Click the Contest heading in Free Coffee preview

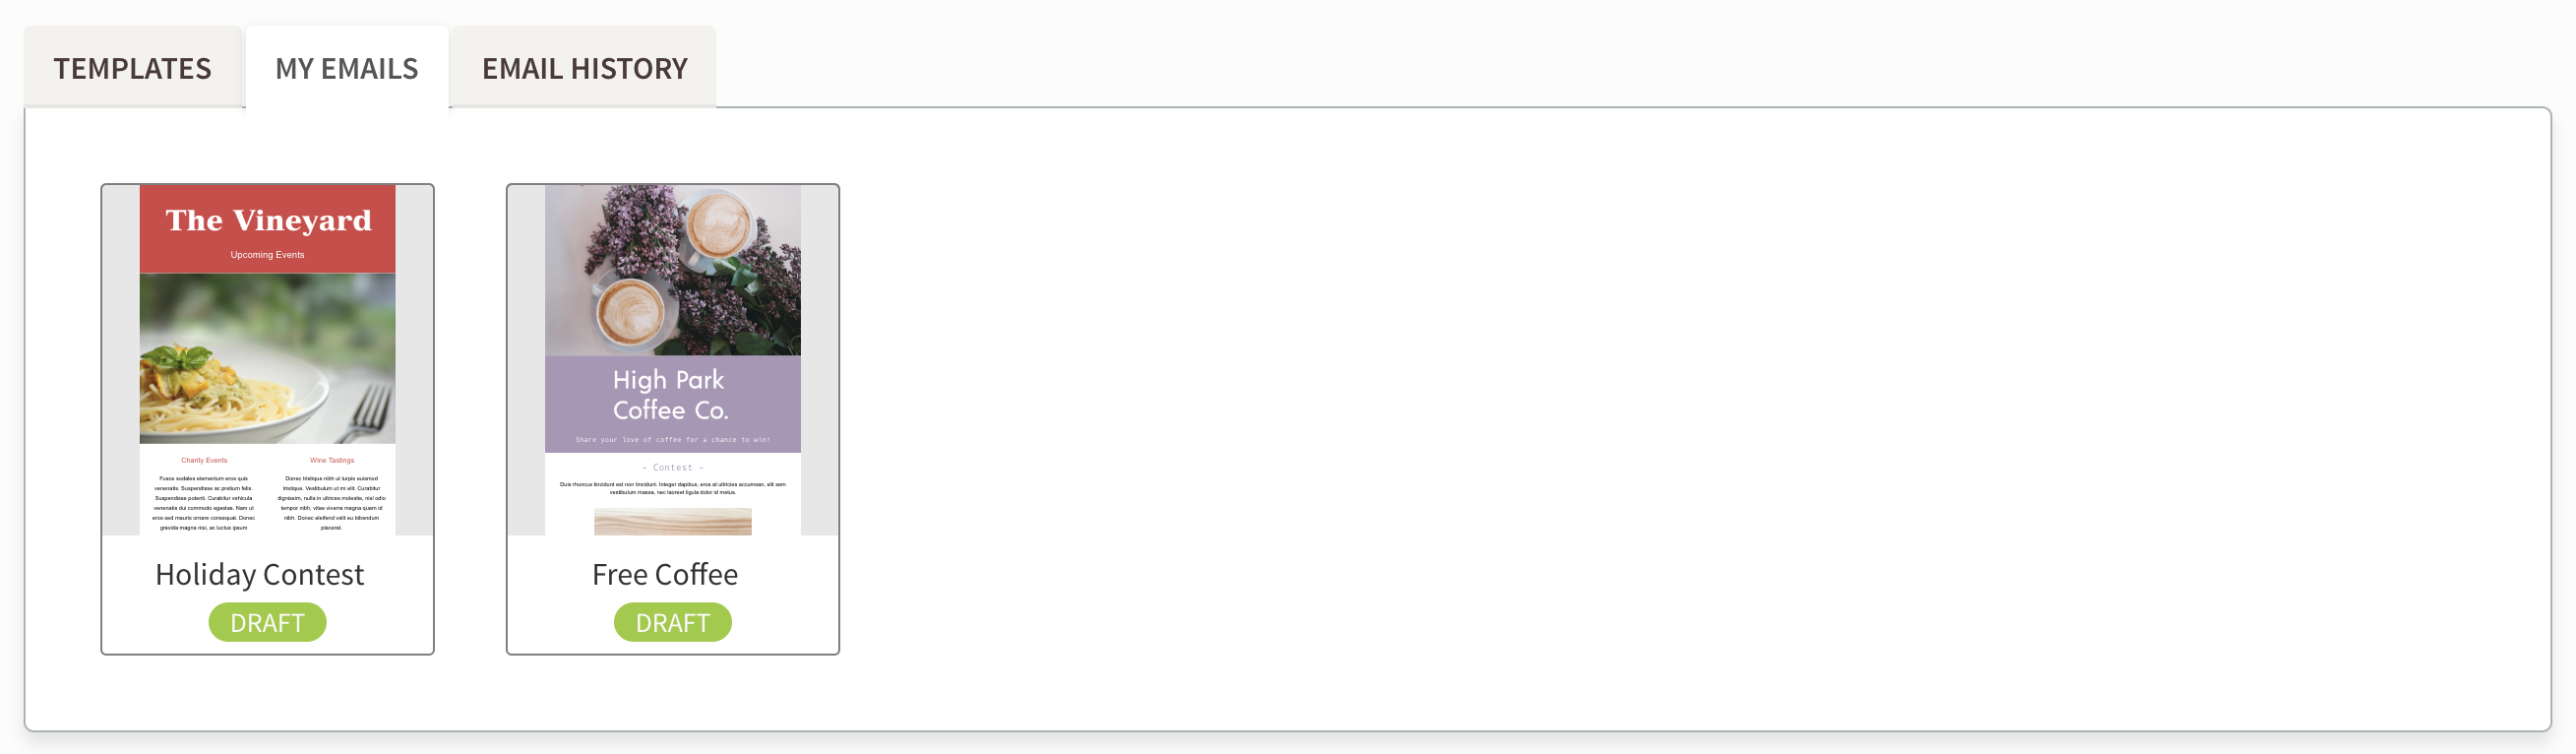coord(672,467)
